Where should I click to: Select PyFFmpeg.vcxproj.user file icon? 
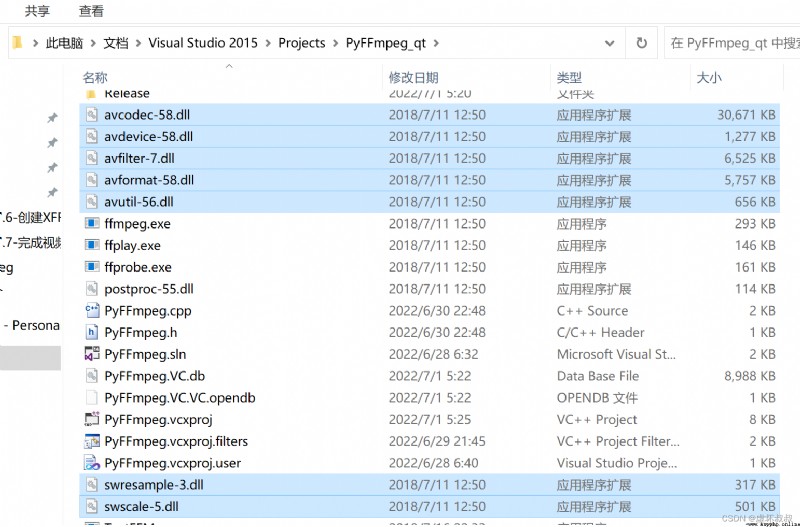[92, 463]
